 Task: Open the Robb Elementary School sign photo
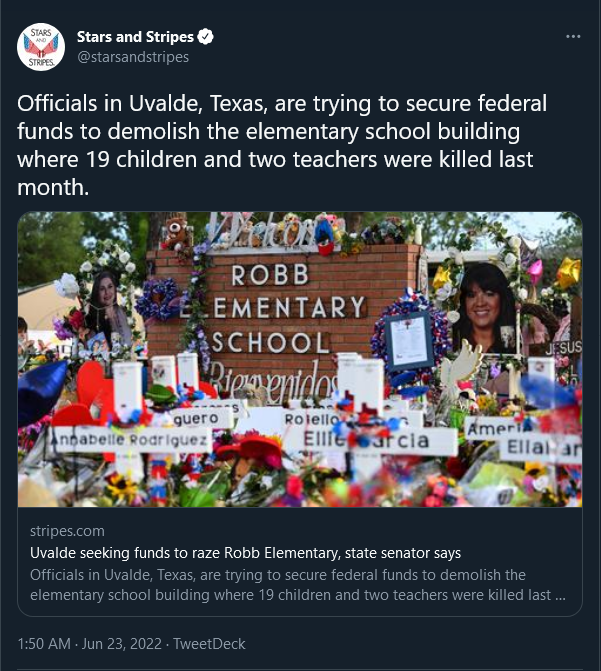(x=300, y=359)
